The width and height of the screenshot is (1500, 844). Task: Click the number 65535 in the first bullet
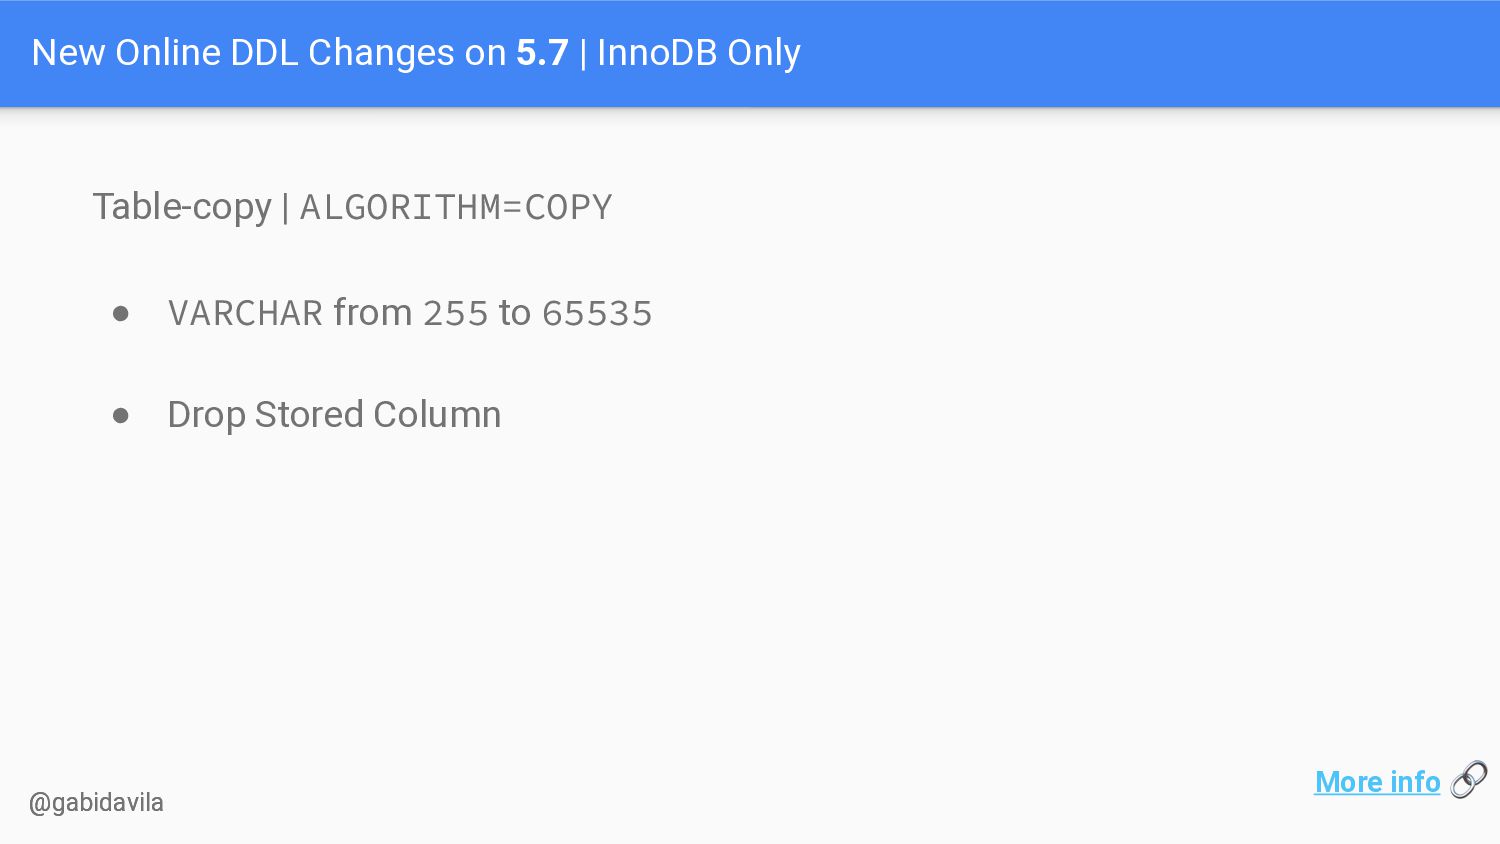coord(597,314)
